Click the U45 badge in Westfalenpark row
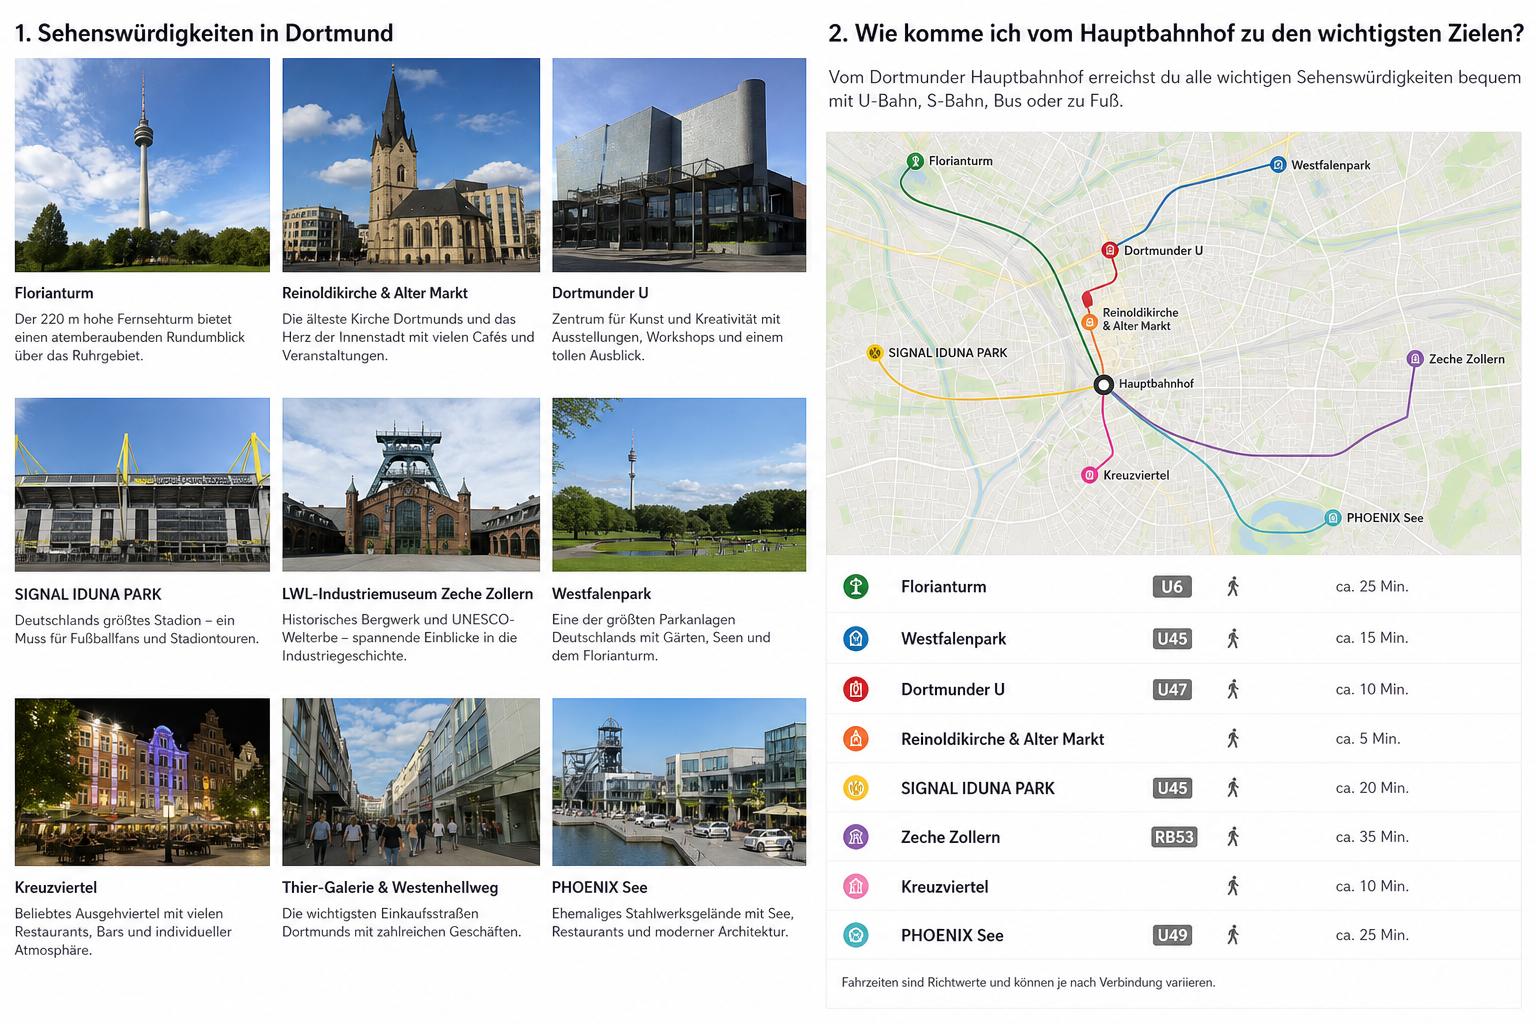The height and width of the screenshot is (1024, 1536). click(1172, 638)
